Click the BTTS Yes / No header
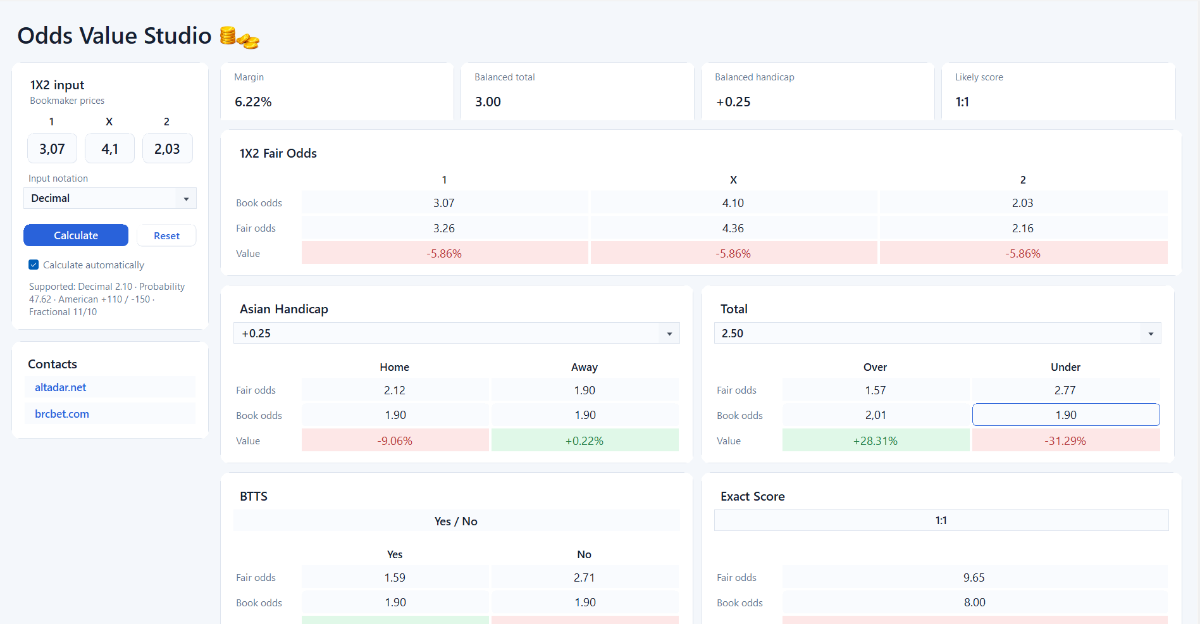1200x624 pixels. pyautogui.click(x=456, y=521)
